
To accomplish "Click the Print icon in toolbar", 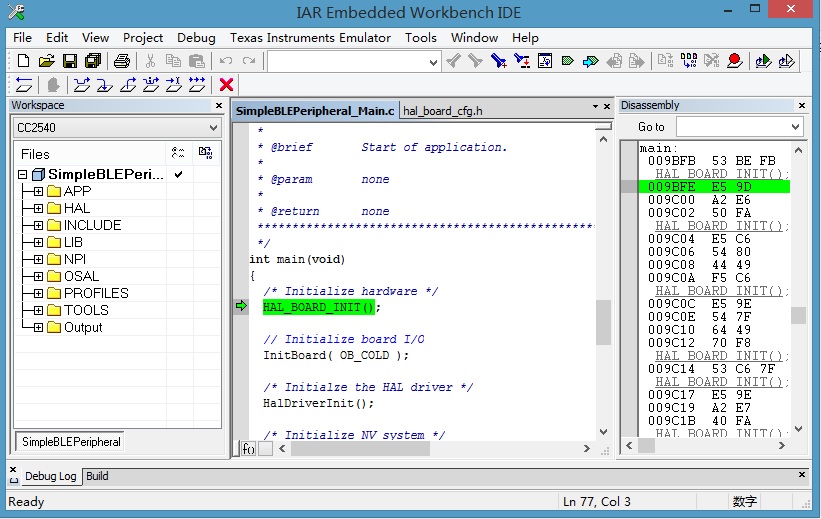I will (x=122, y=61).
